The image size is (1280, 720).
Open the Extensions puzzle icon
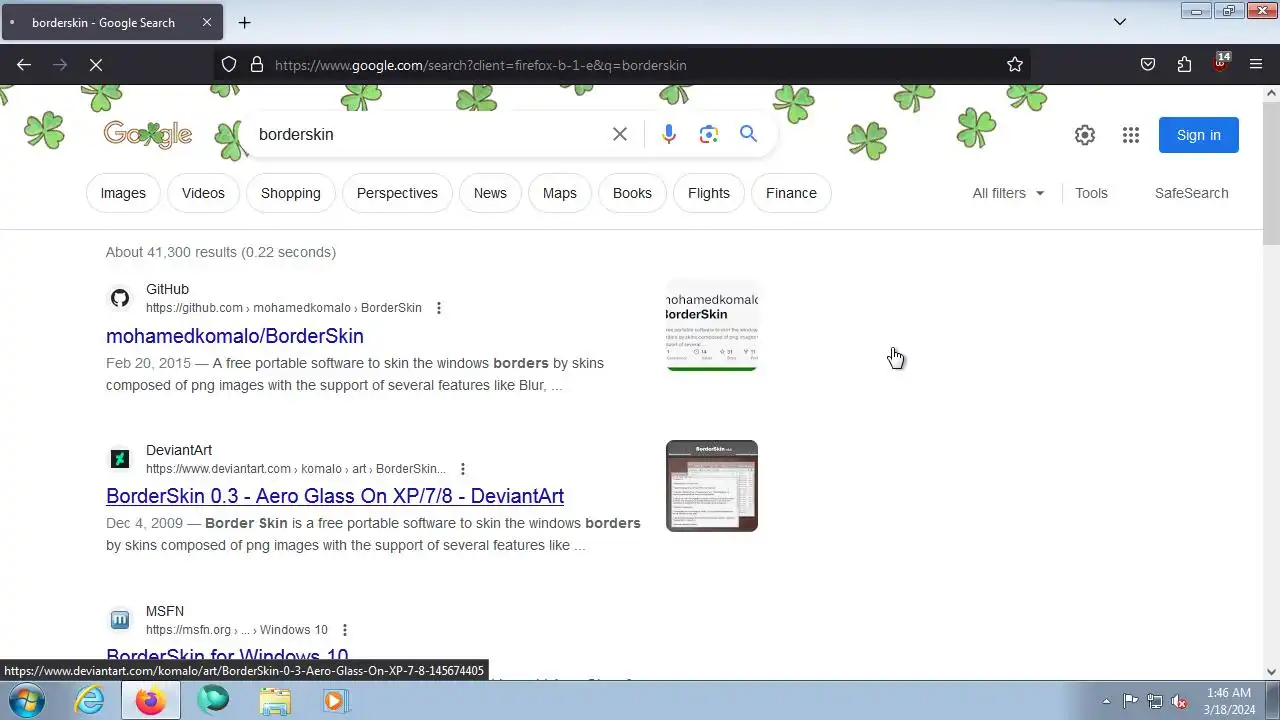[1184, 65]
